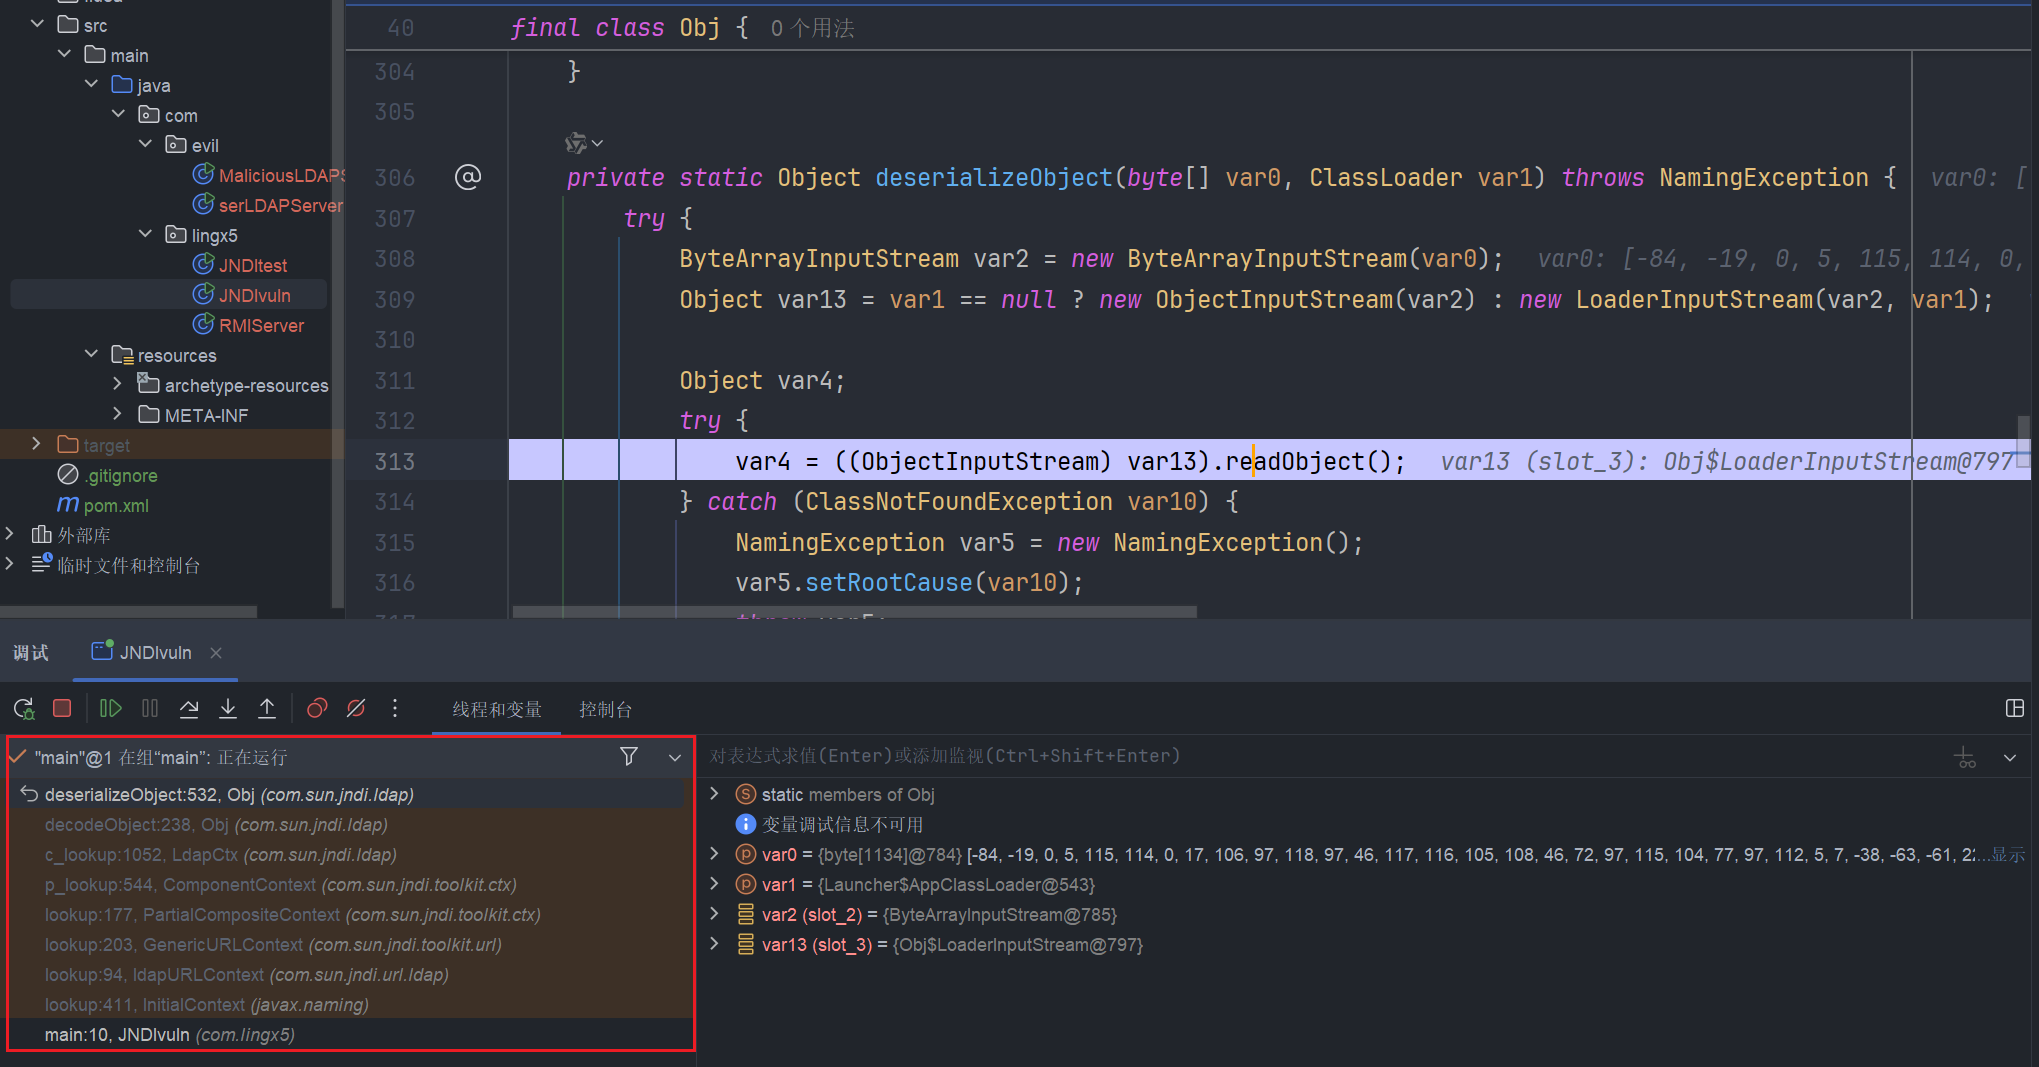Open the RMIServer class file
The image size is (2039, 1067).
click(x=248, y=325)
